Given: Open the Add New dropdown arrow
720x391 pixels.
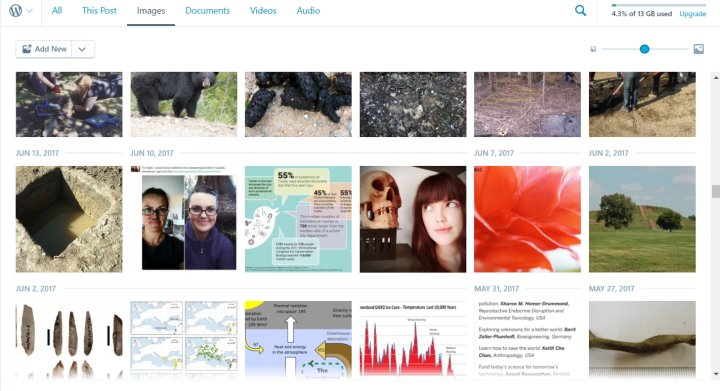Looking at the screenshot, I should pos(82,49).
